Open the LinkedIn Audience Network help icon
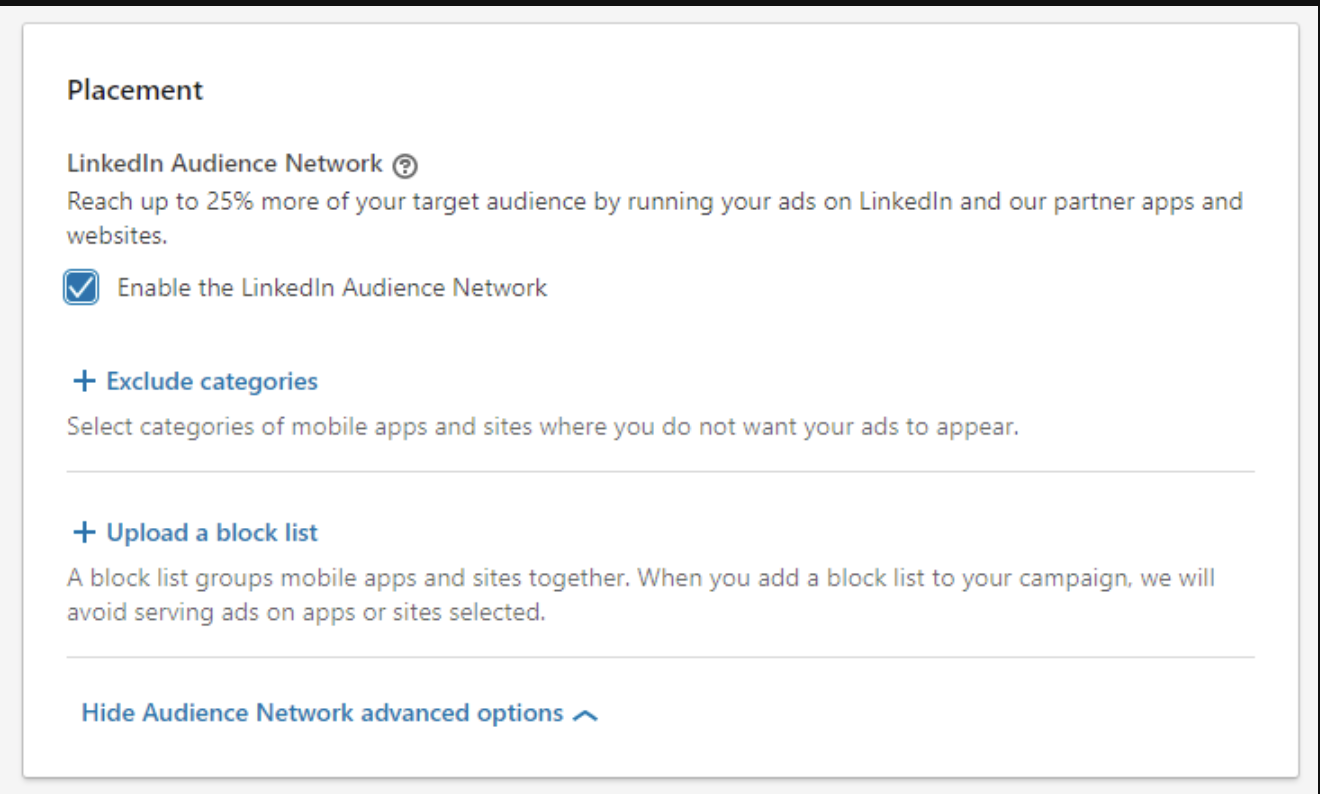Screen dimensions: 1320x794 (x=404, y=165)
